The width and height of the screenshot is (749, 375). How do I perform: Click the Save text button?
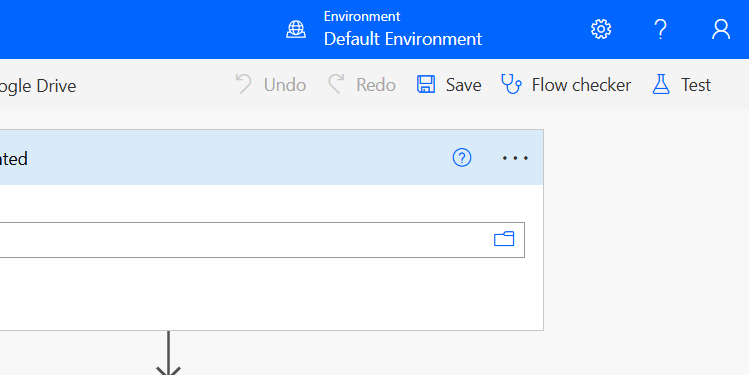point(463,85)
